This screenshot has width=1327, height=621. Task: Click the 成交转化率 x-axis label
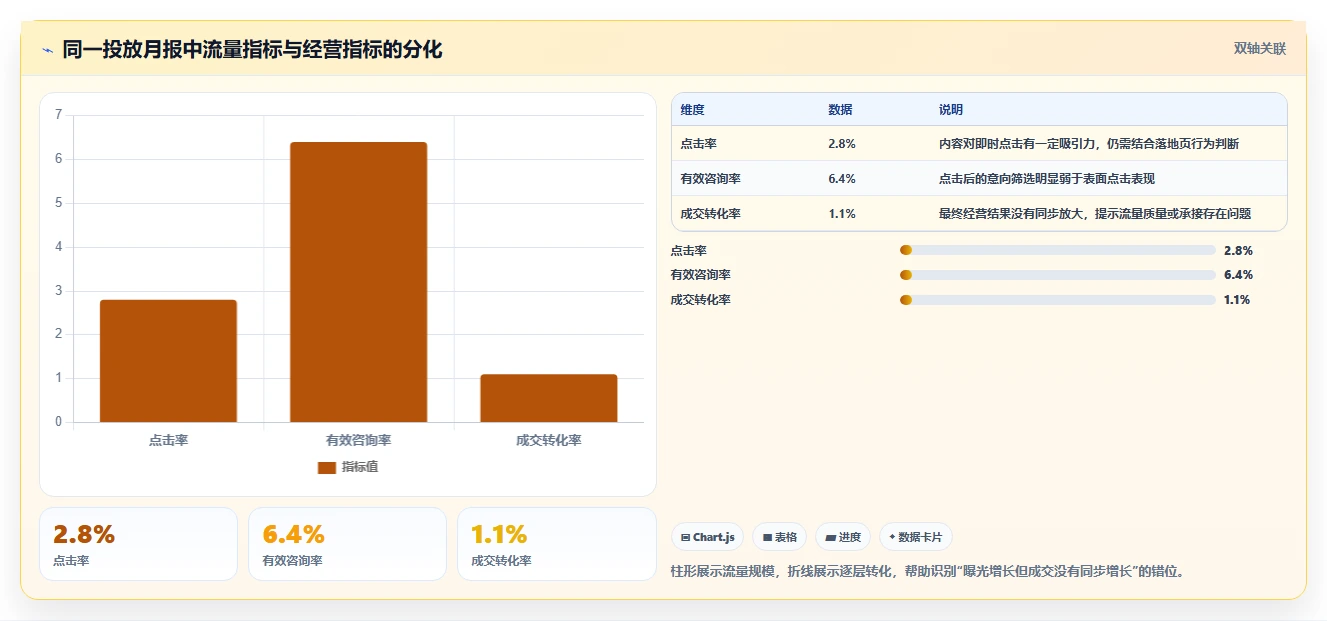[549, 440]
